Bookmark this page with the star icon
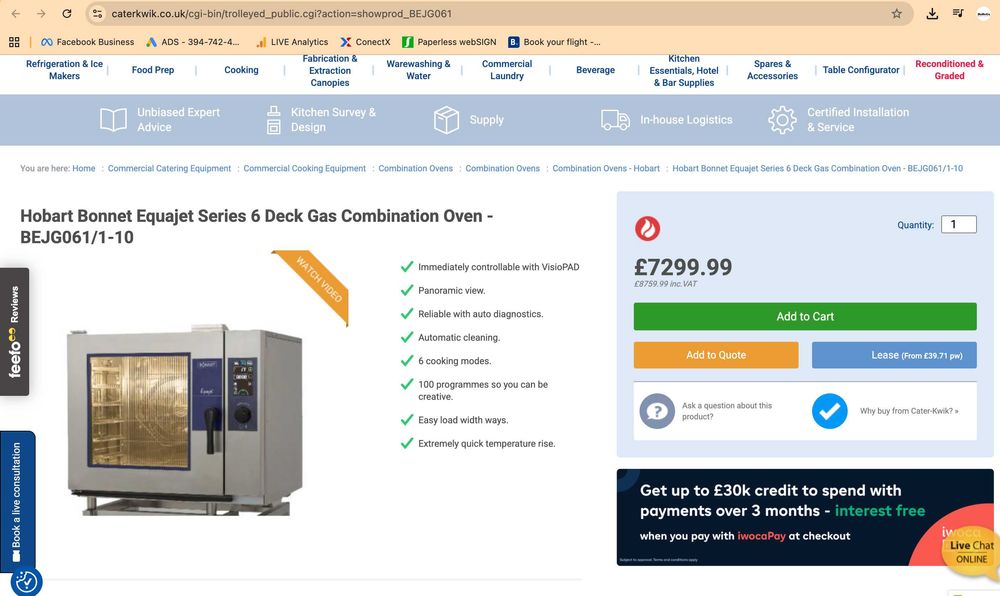This screenshot has width=1000, height=596. (897, 14)
